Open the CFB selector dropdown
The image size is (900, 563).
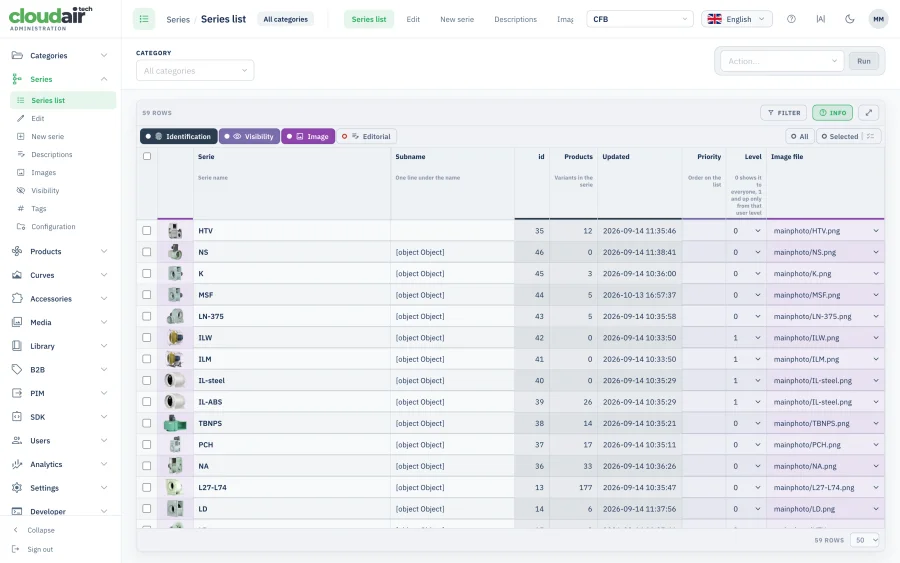(639, 19)
